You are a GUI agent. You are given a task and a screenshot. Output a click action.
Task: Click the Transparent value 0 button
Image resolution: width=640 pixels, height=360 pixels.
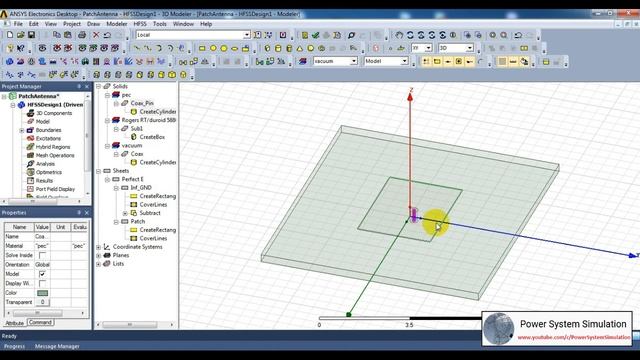[42, 302]
